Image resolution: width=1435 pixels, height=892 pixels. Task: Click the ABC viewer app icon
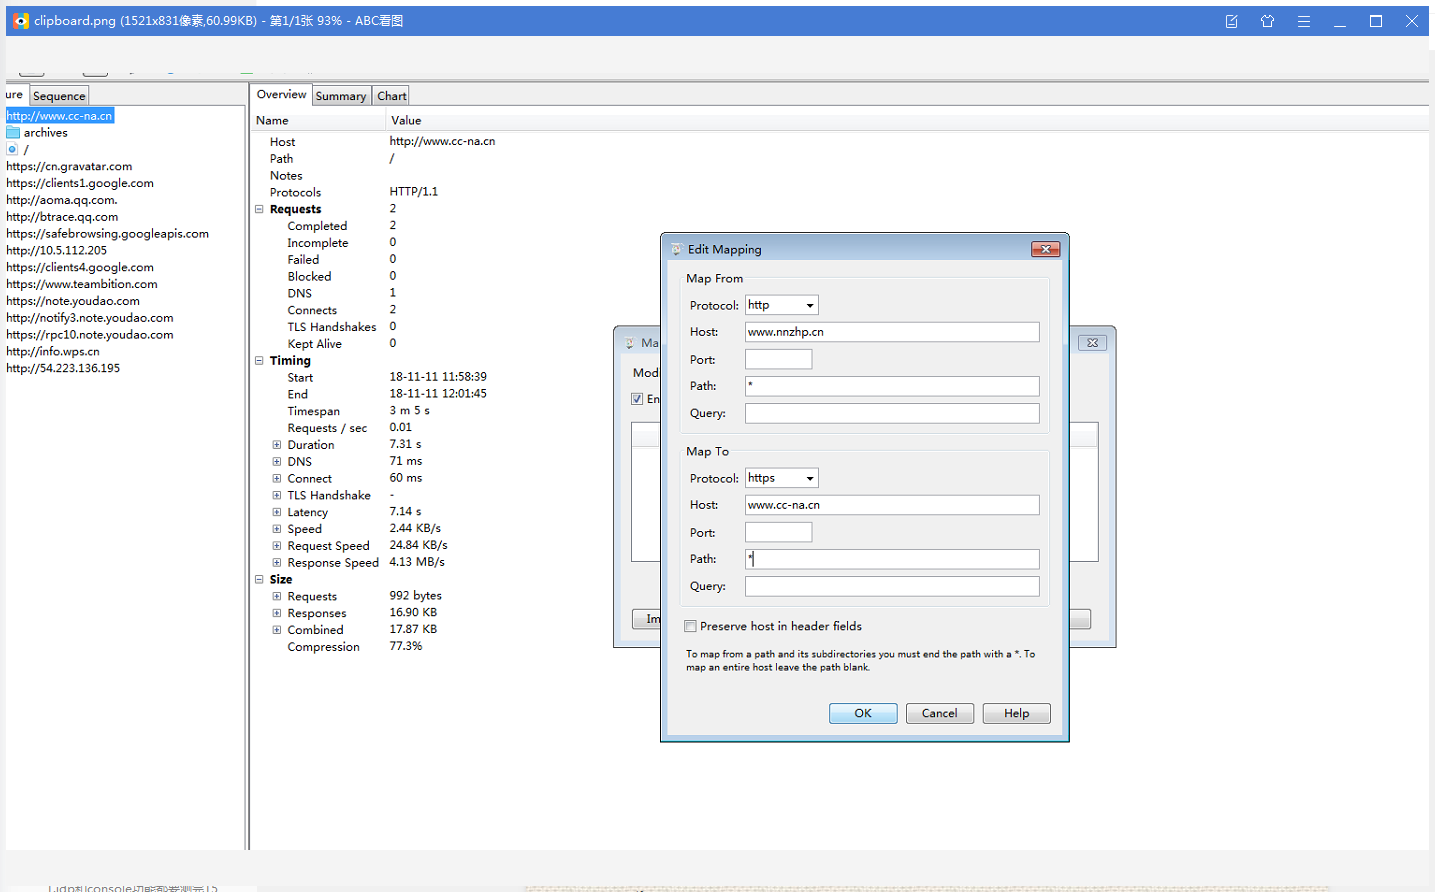[20, 21]
